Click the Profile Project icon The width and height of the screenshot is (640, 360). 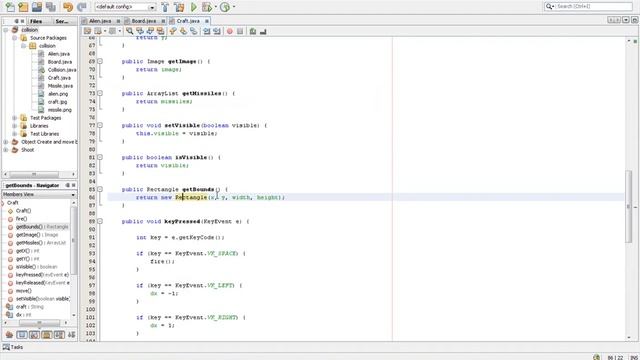pos(225,7)
